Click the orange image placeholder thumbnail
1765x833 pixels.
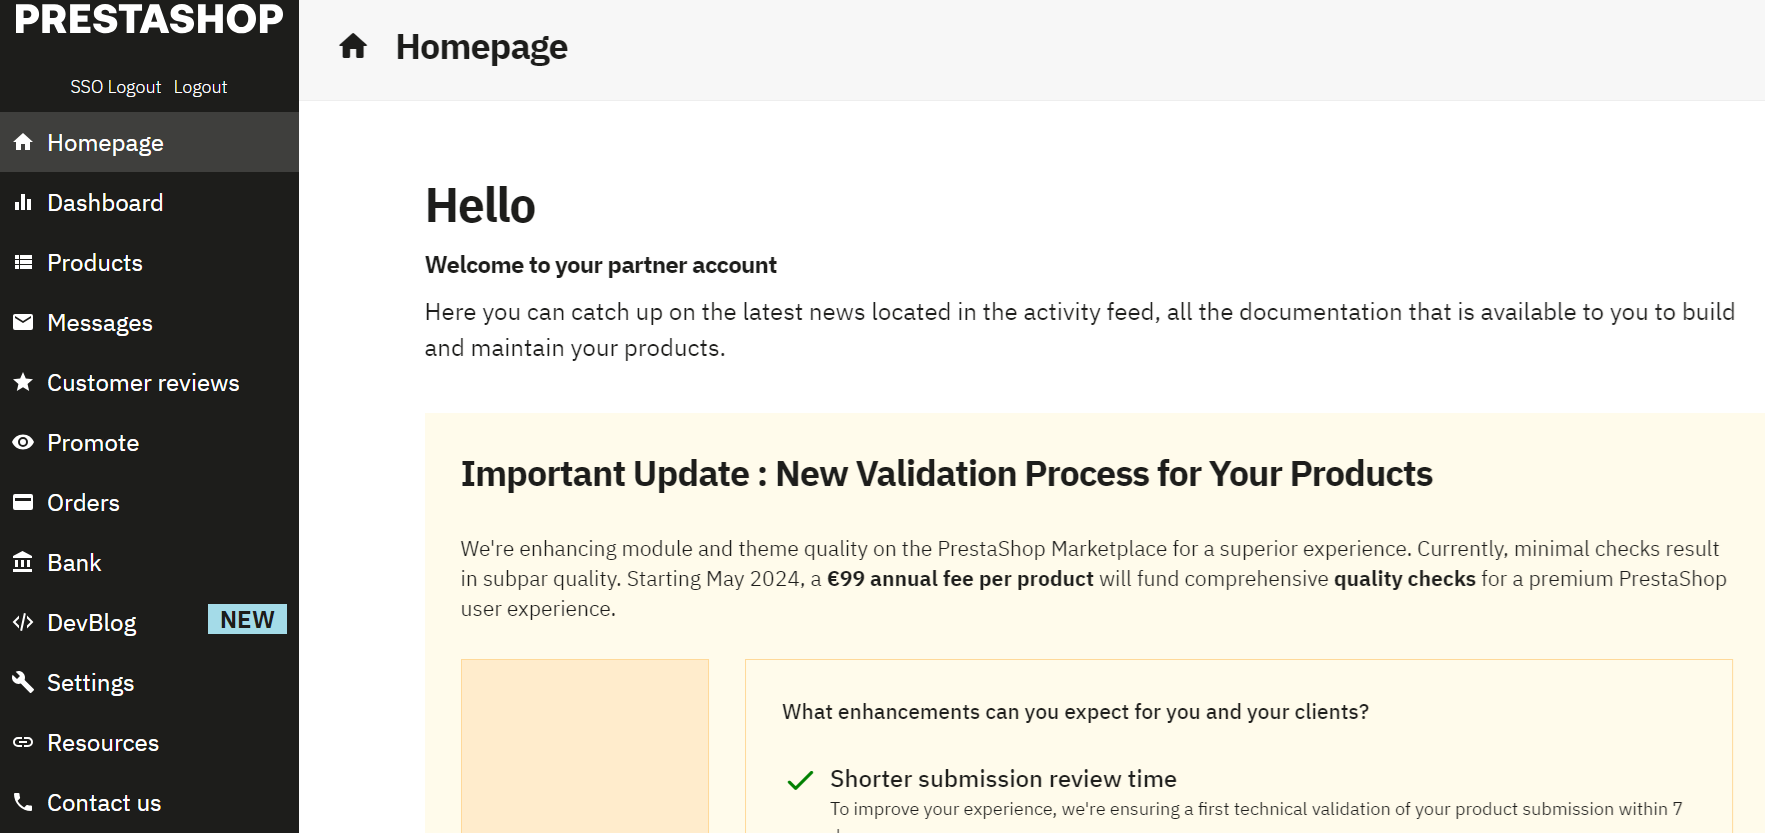[x=585, y=745]
